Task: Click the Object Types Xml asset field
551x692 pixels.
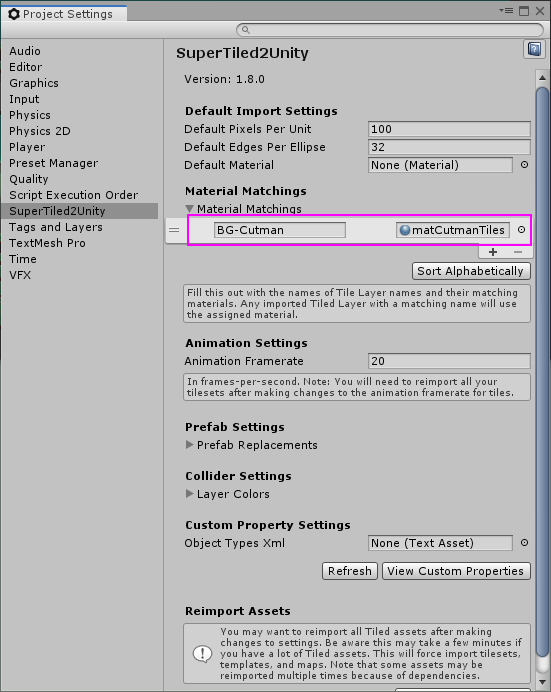Action: (440, 543)
